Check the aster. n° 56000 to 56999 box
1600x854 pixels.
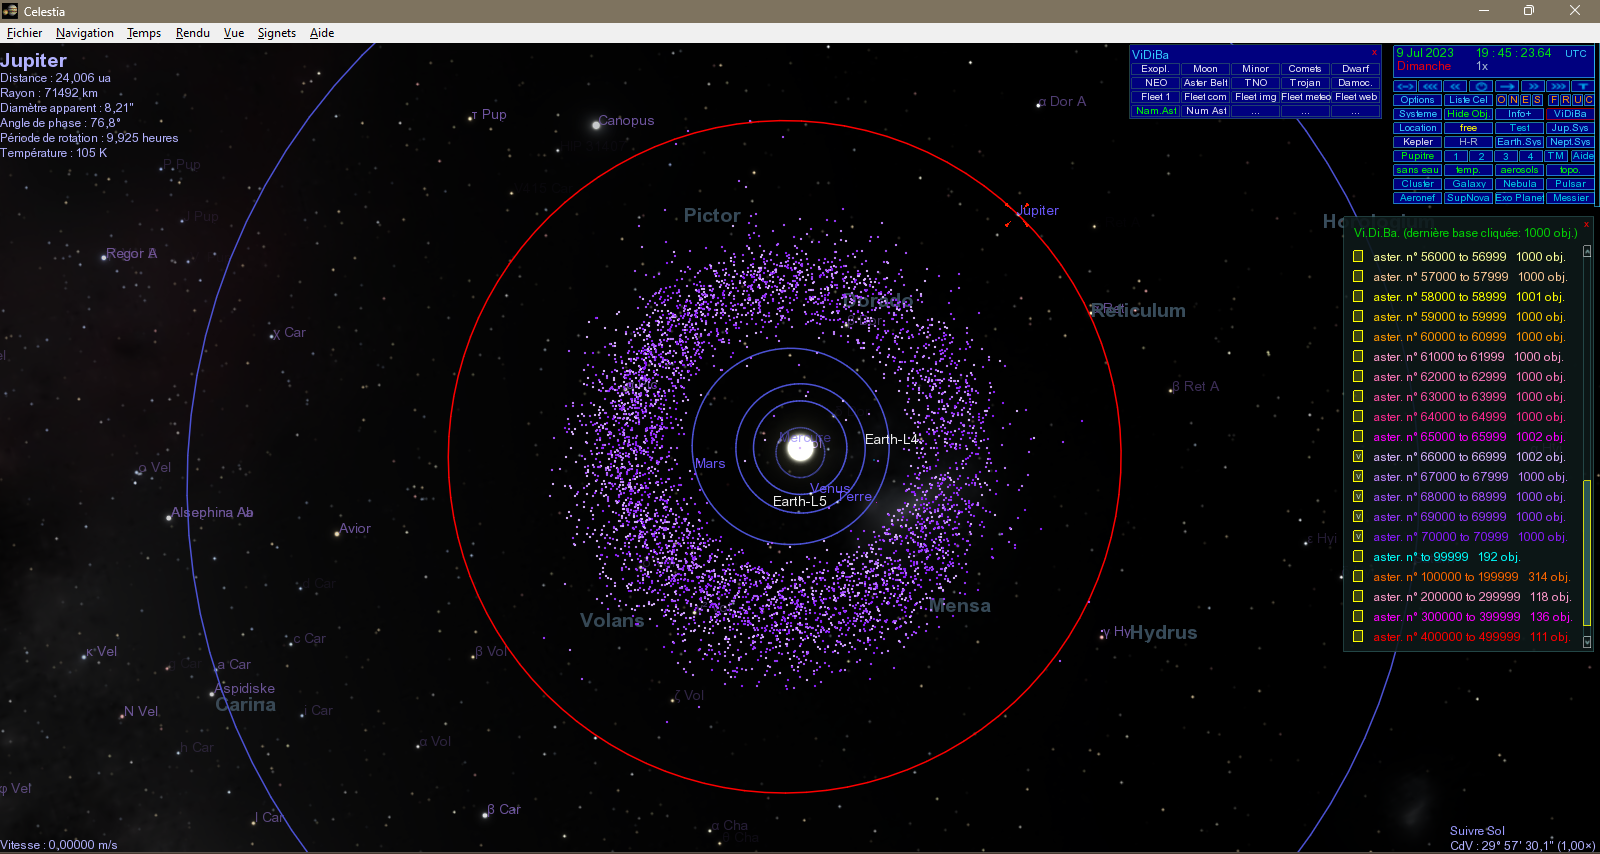tap(1358, 256)
